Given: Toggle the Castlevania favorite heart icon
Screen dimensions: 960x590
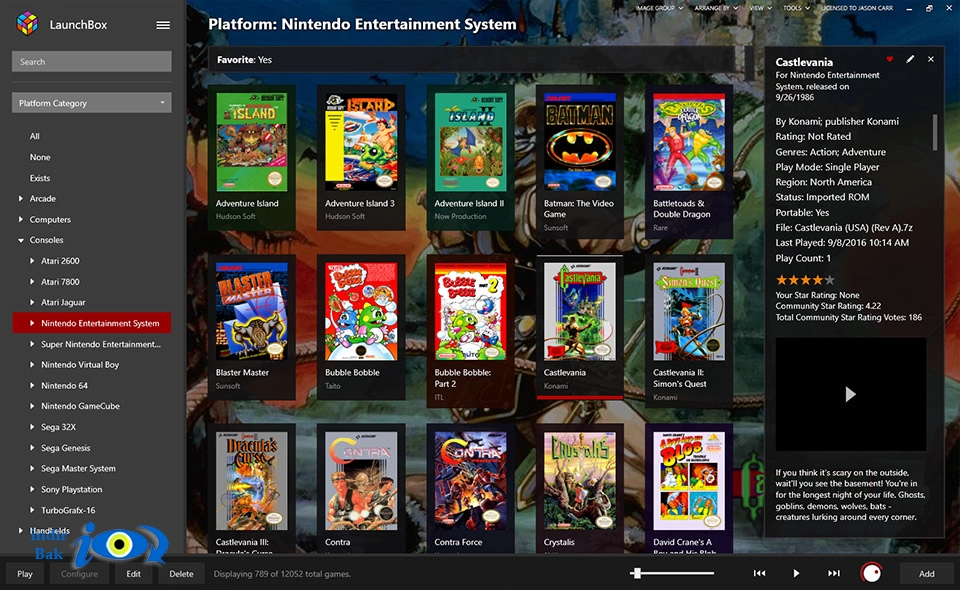Looking at the screenshot, I should pyautogui.click(x=890, y=59).
